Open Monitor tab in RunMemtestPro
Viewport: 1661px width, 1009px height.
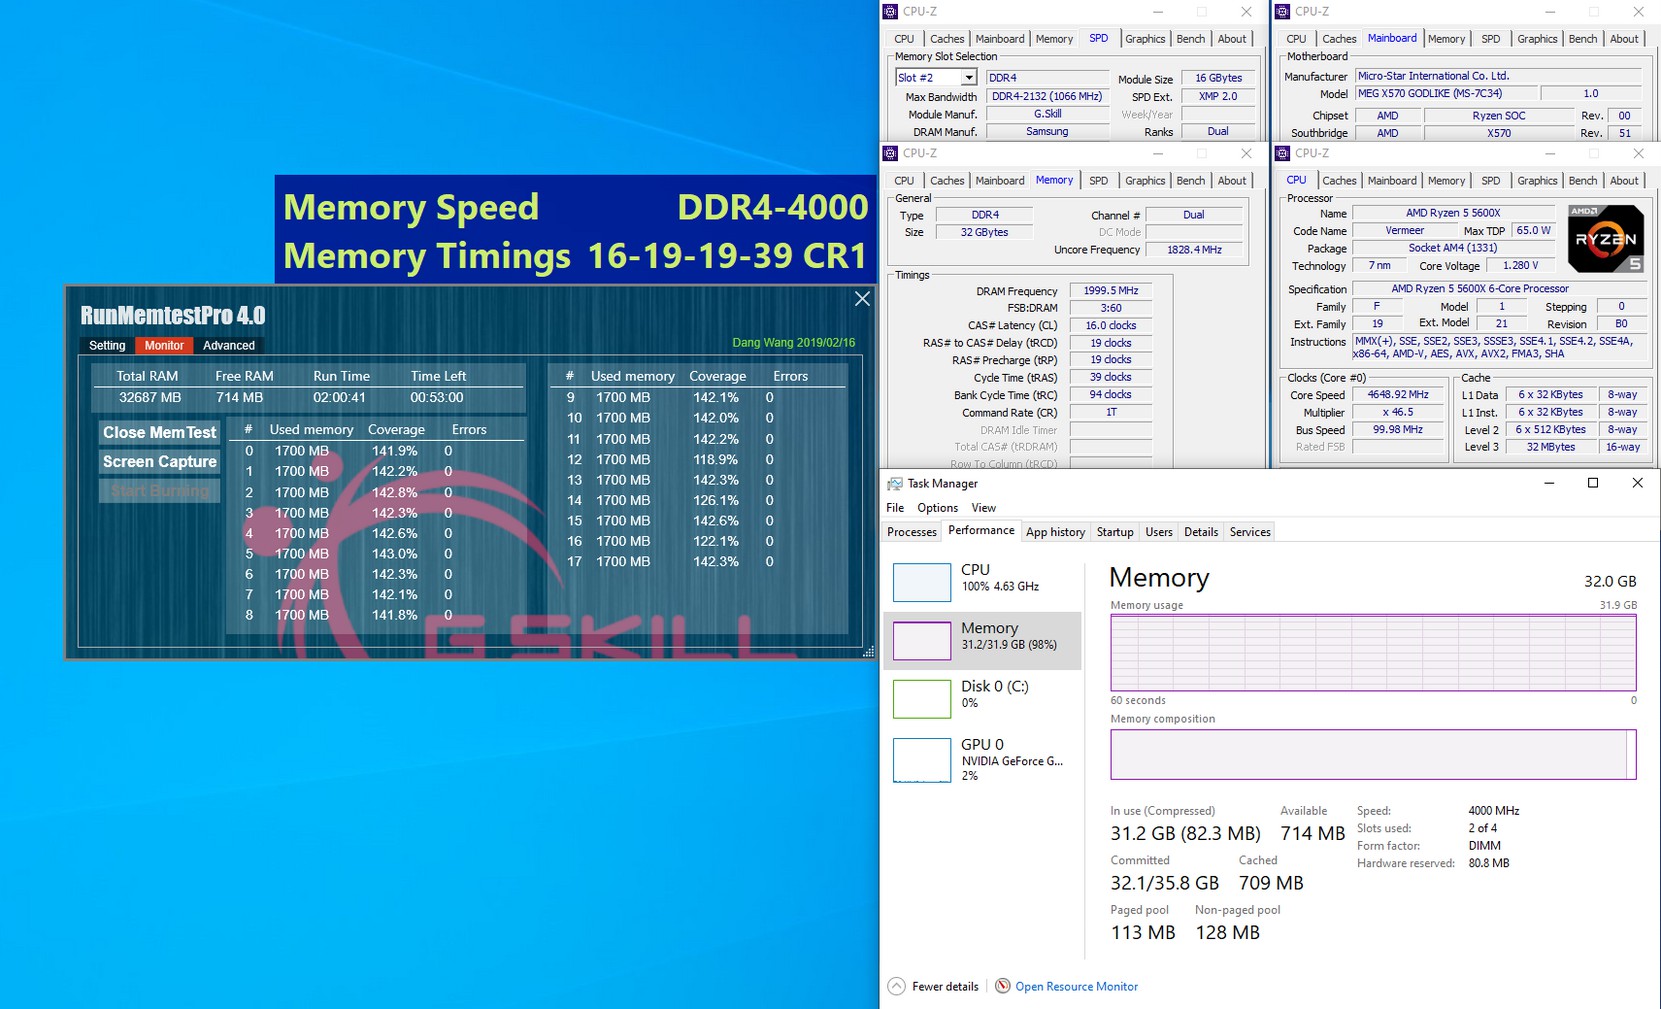pyautogui.click(x=164, y=345)
